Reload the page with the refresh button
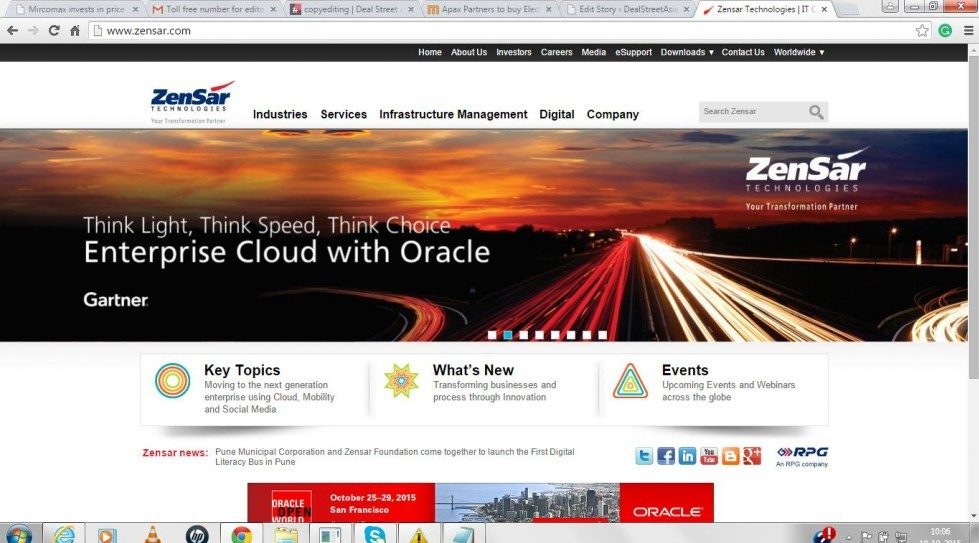979x543 pixels. pos(54,31)
